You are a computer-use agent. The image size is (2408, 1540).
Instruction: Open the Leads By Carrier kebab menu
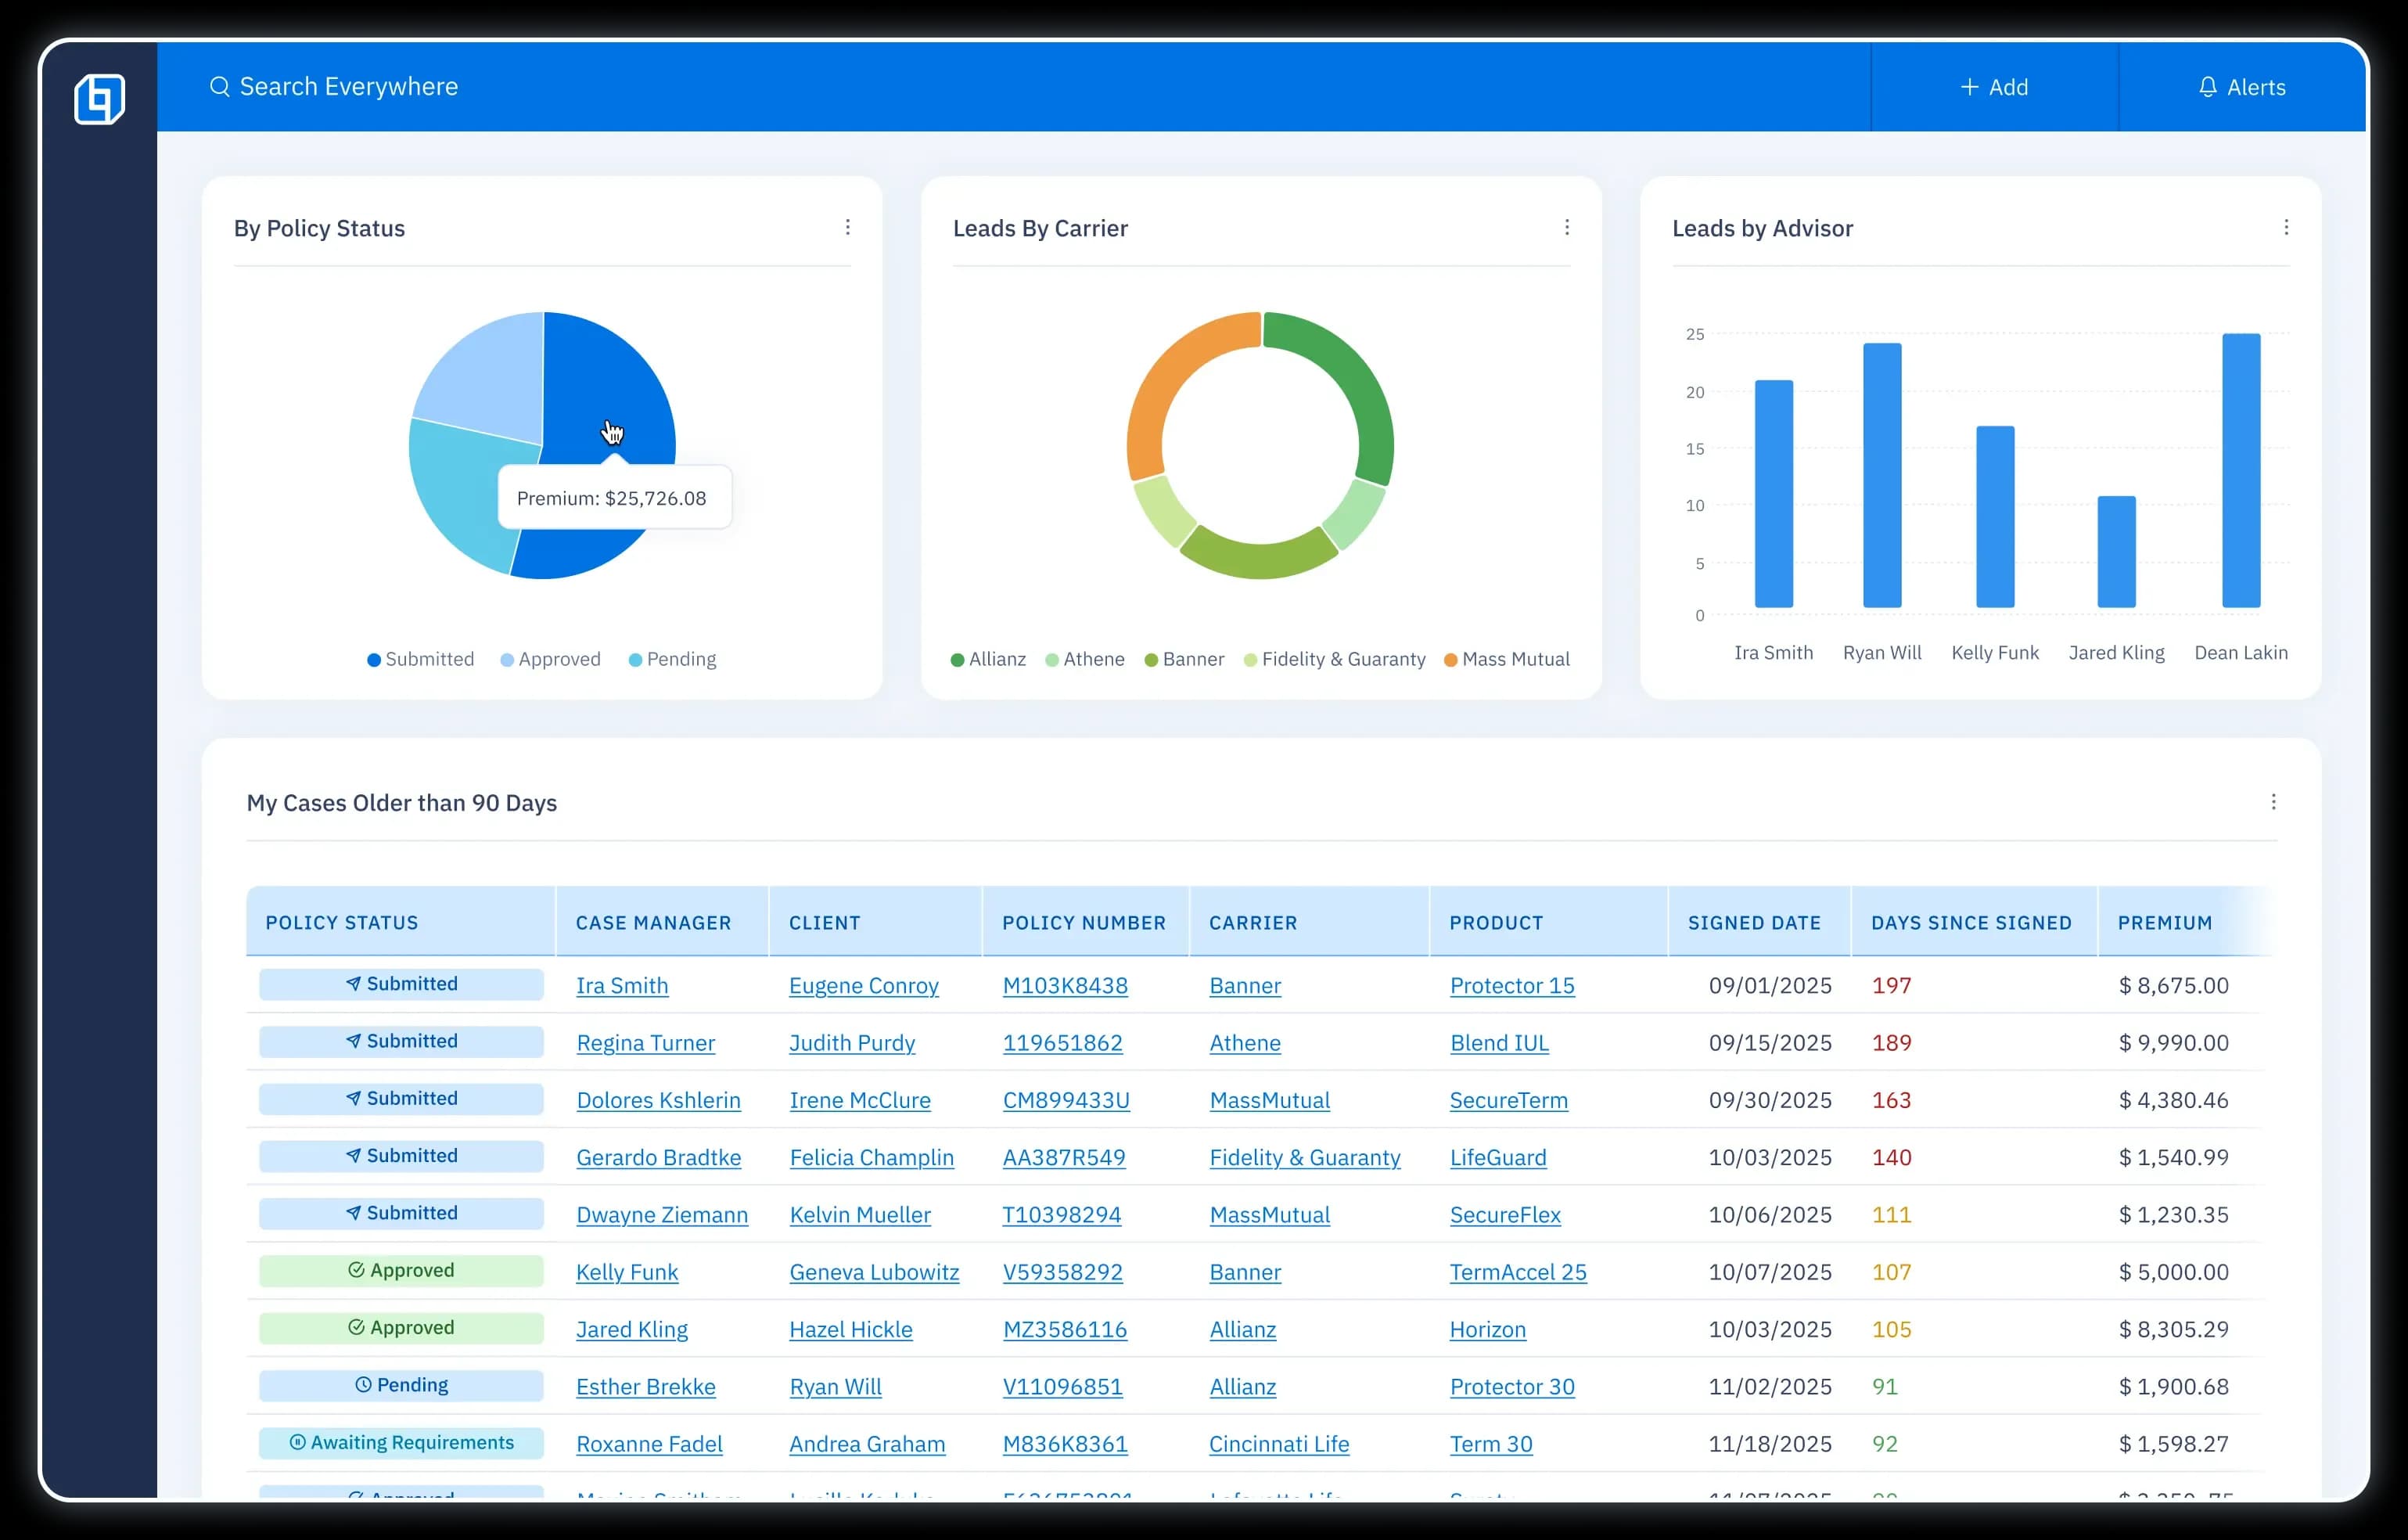[x=1567, y=227]
